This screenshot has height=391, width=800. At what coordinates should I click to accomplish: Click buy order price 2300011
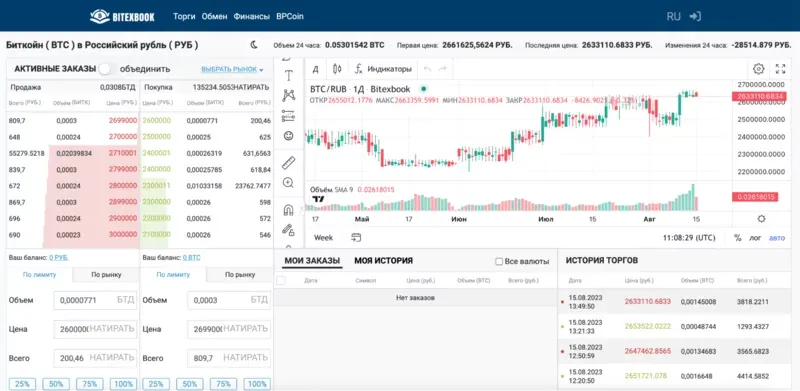click(156, 186)
